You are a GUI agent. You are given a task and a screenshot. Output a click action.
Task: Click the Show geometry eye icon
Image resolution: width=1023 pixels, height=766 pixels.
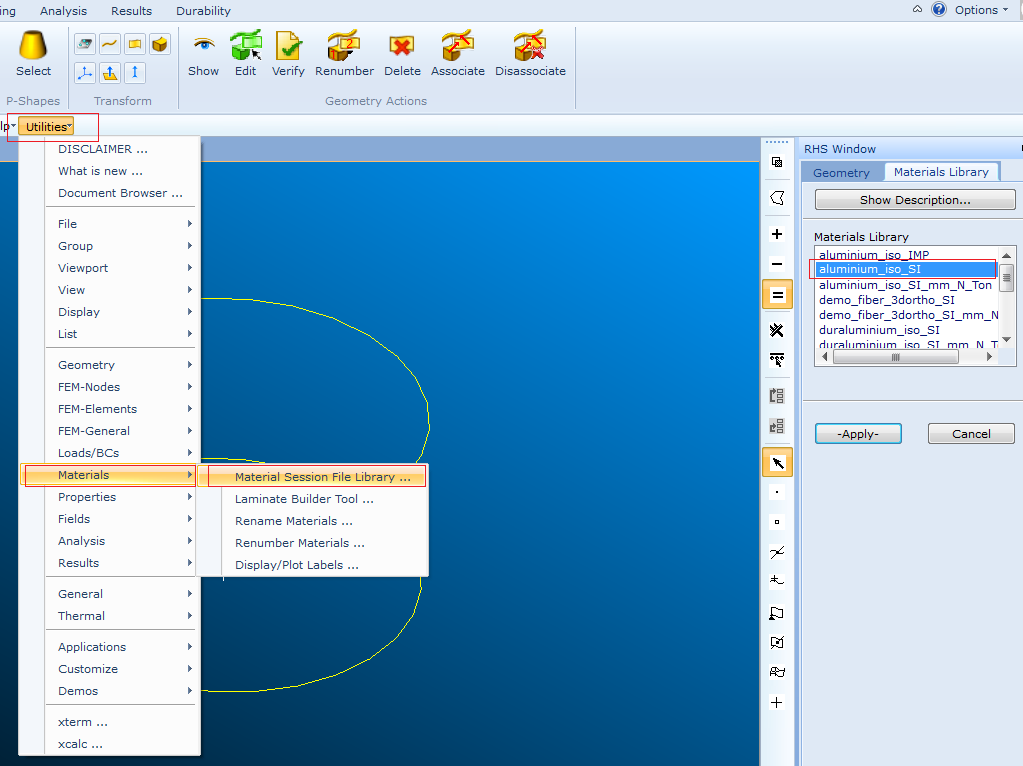[x=203, y=53]
